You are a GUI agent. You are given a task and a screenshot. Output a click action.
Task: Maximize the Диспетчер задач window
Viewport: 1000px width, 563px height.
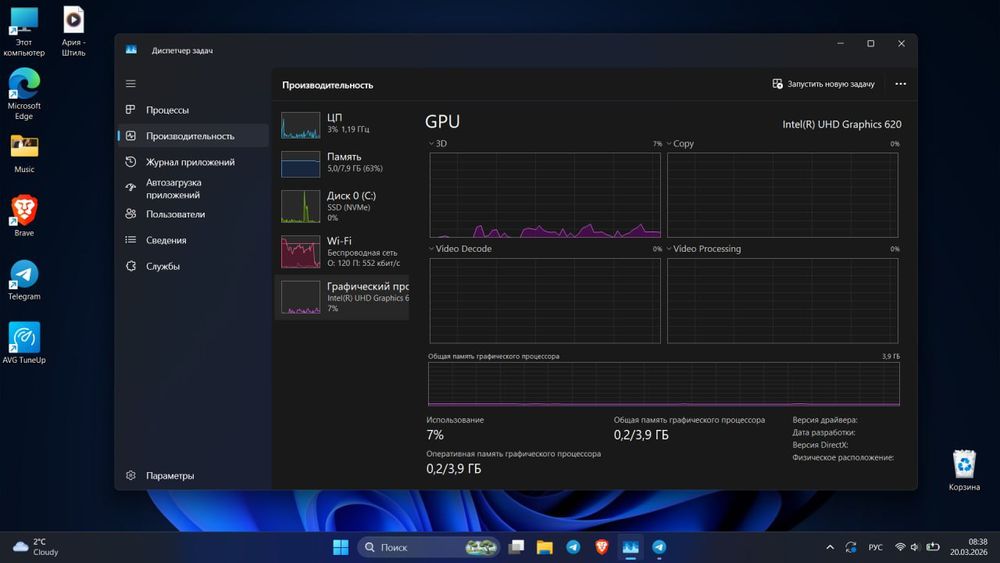[871, 43]
